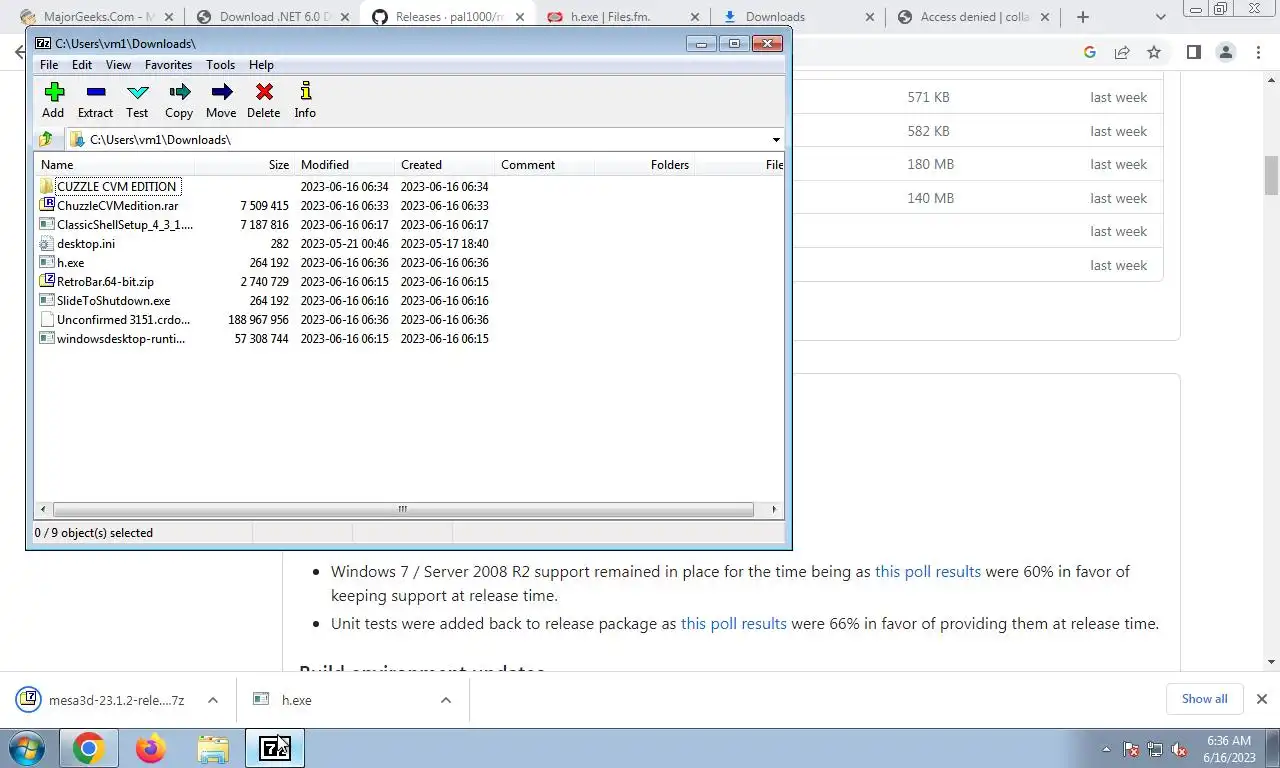This screenshot has height=768, width=1280.
Task: Sort file list by Size column
Action: point(244,165)
